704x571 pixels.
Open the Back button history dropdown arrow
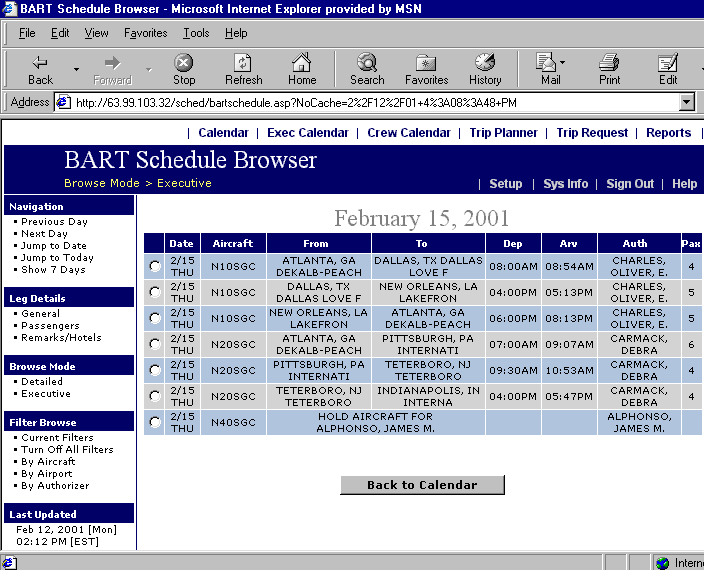click(x=76, y=68)
